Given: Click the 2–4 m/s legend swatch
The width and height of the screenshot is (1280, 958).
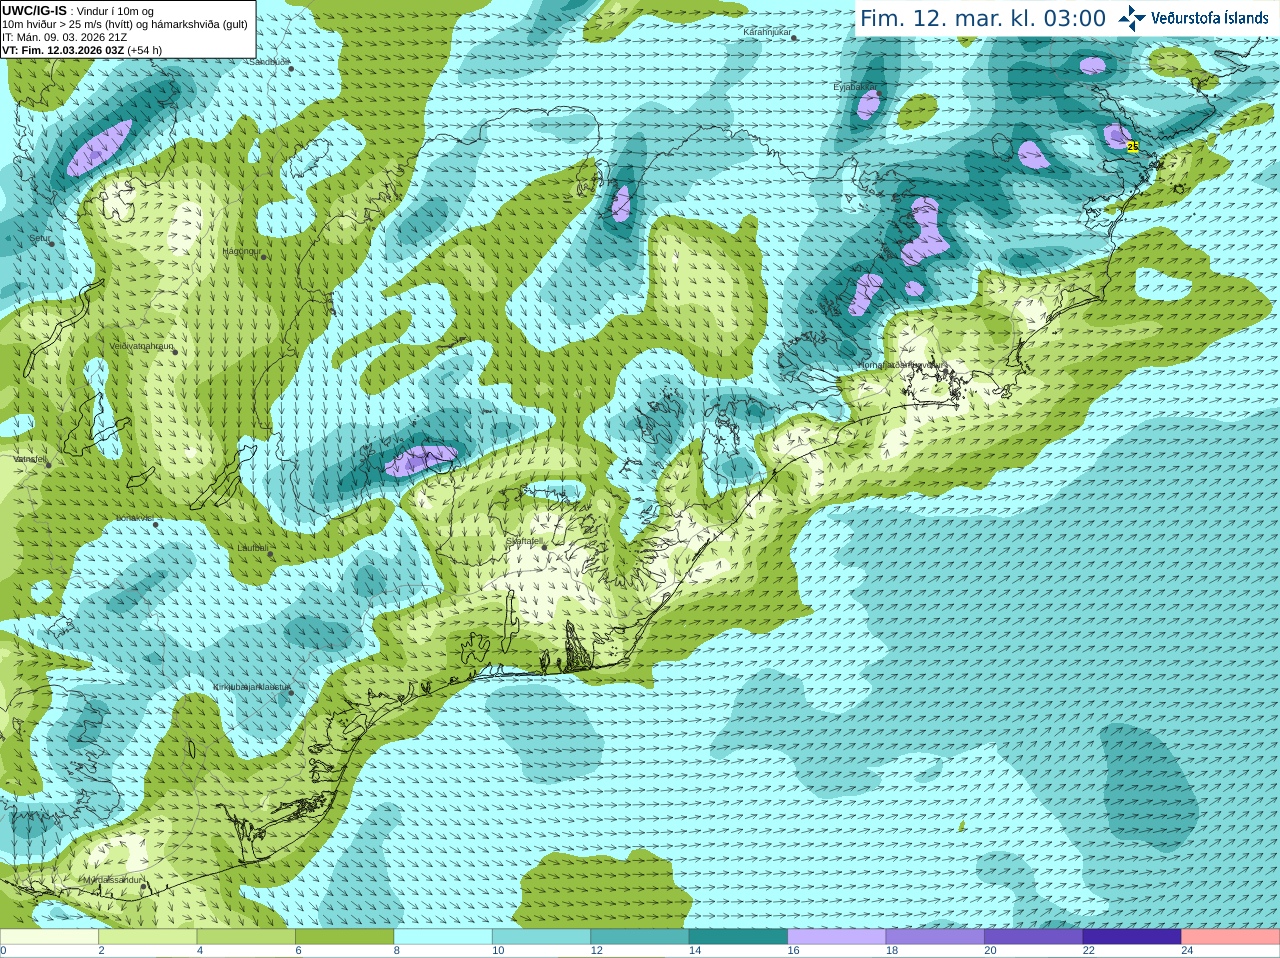Looking at the screenshot, I should coord(147,937).
